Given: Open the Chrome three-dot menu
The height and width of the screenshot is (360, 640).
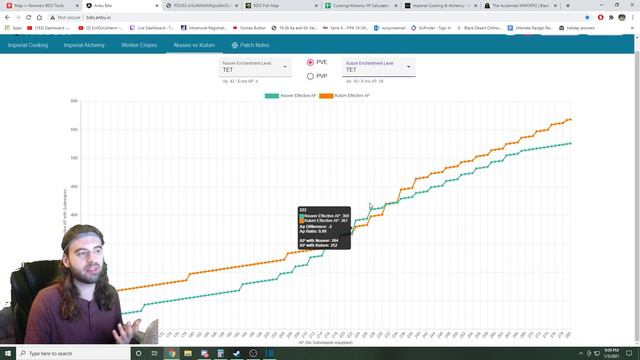Looking at the screenshot, I should point(633,18).
